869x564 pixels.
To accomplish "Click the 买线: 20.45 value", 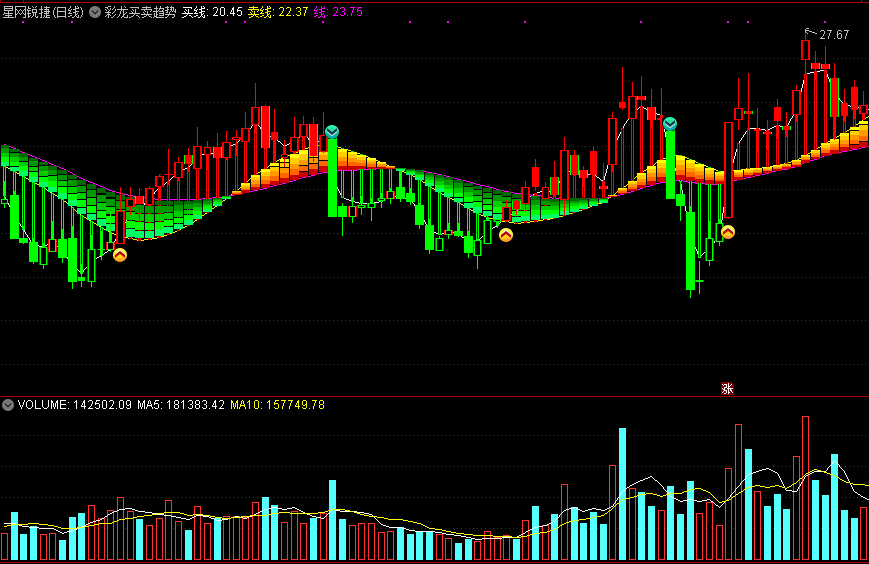I will (x=212, y=12).
